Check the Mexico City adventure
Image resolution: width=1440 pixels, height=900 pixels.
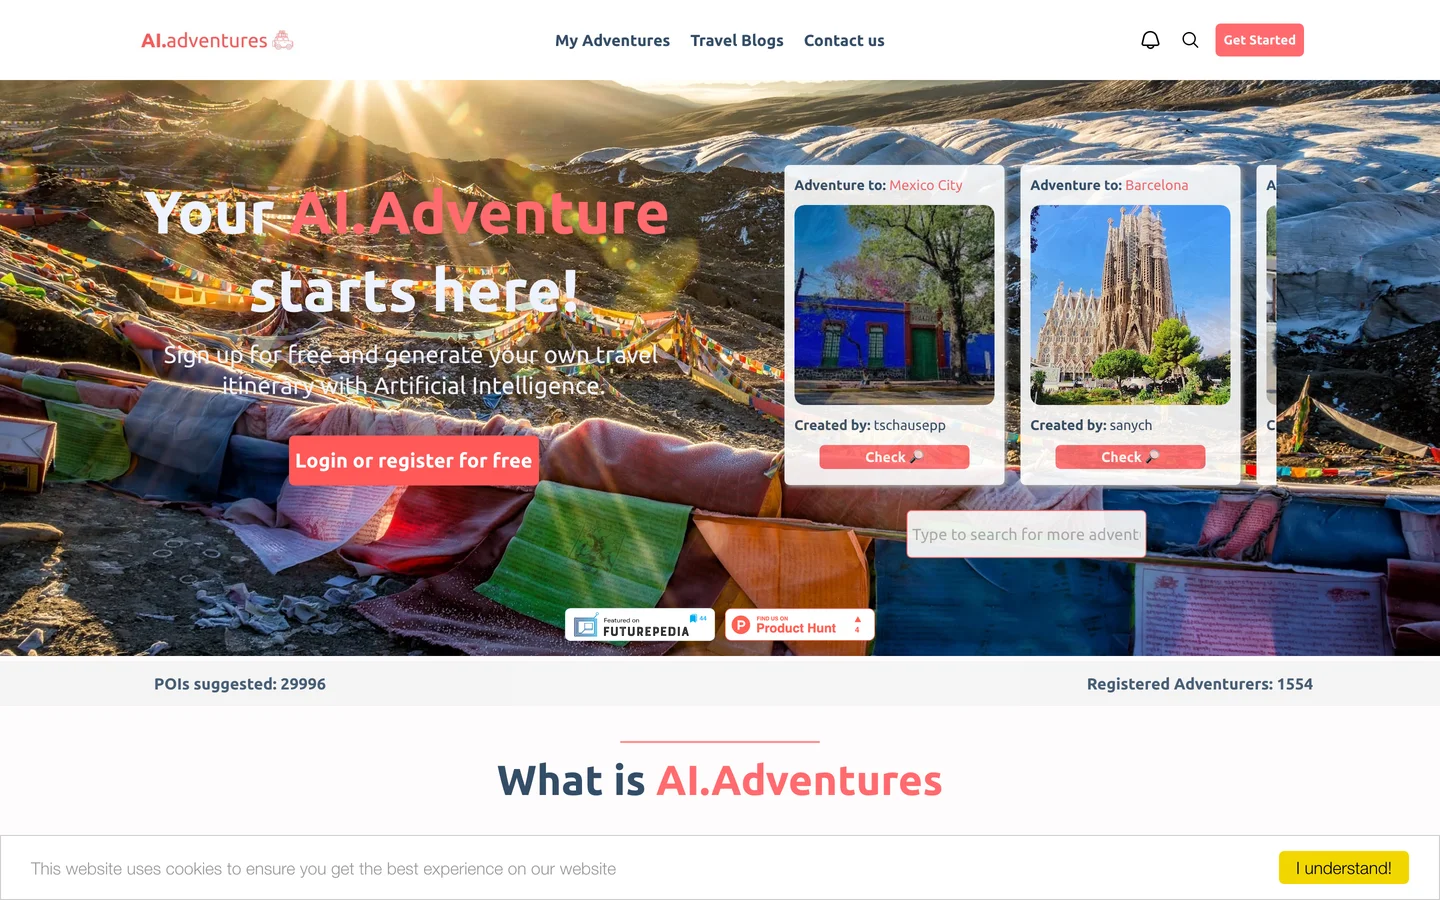tap(894, 457)
